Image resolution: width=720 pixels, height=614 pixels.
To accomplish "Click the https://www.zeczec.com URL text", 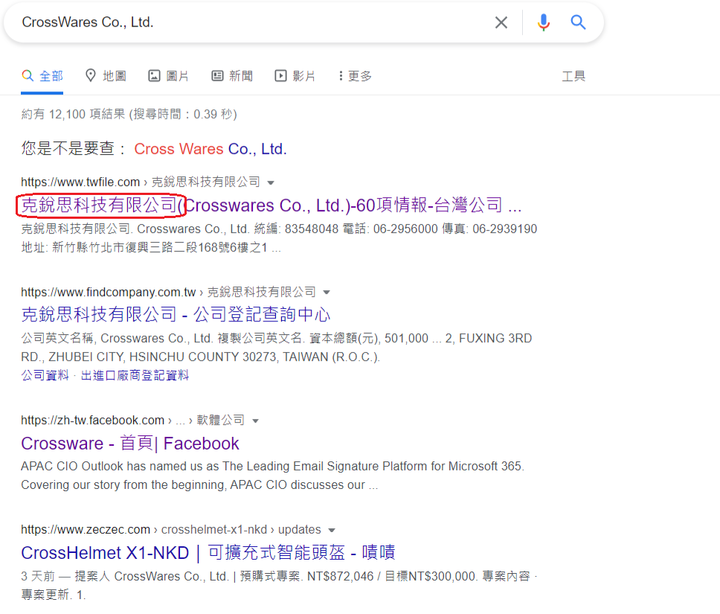I will (85, 530).
